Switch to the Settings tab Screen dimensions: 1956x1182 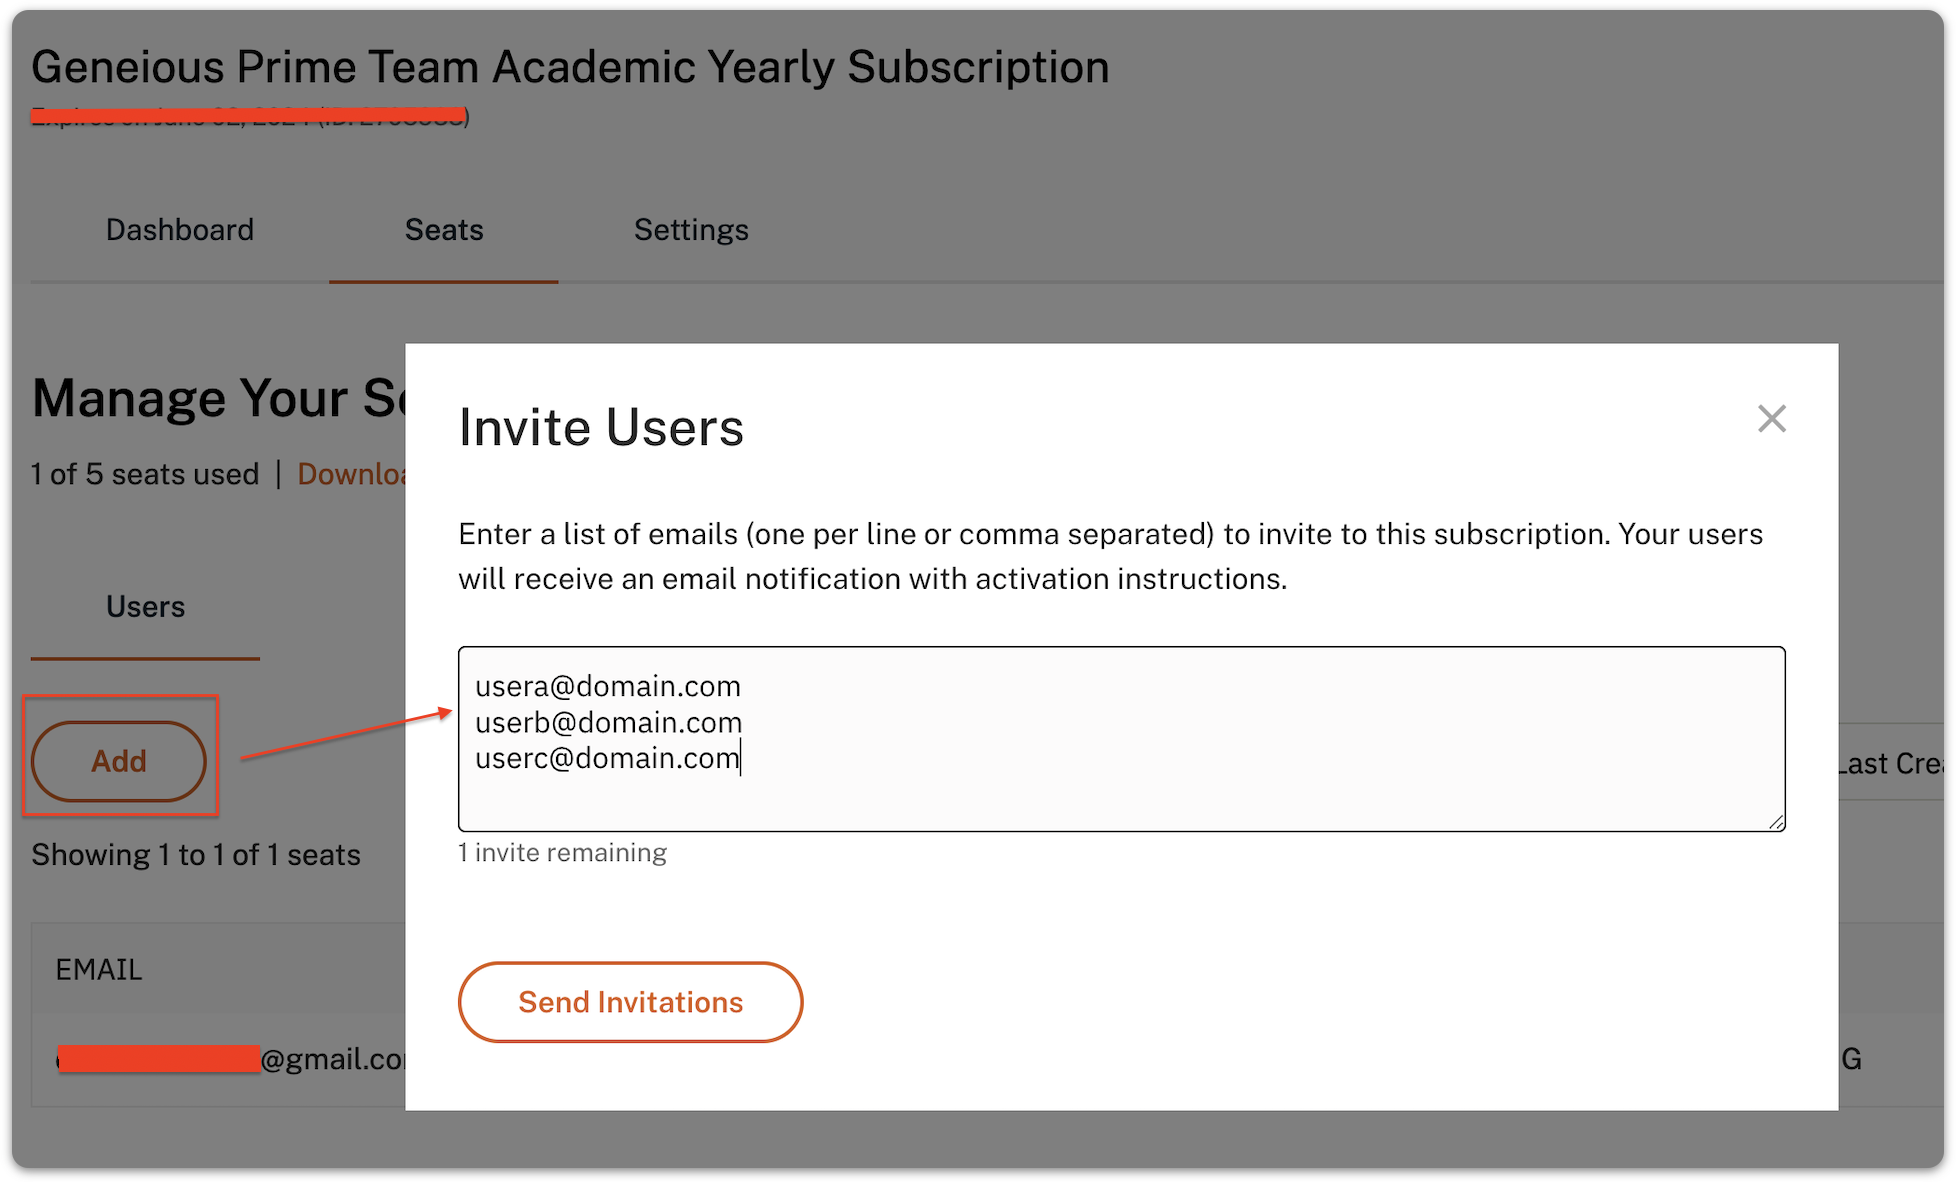point(691,230)
